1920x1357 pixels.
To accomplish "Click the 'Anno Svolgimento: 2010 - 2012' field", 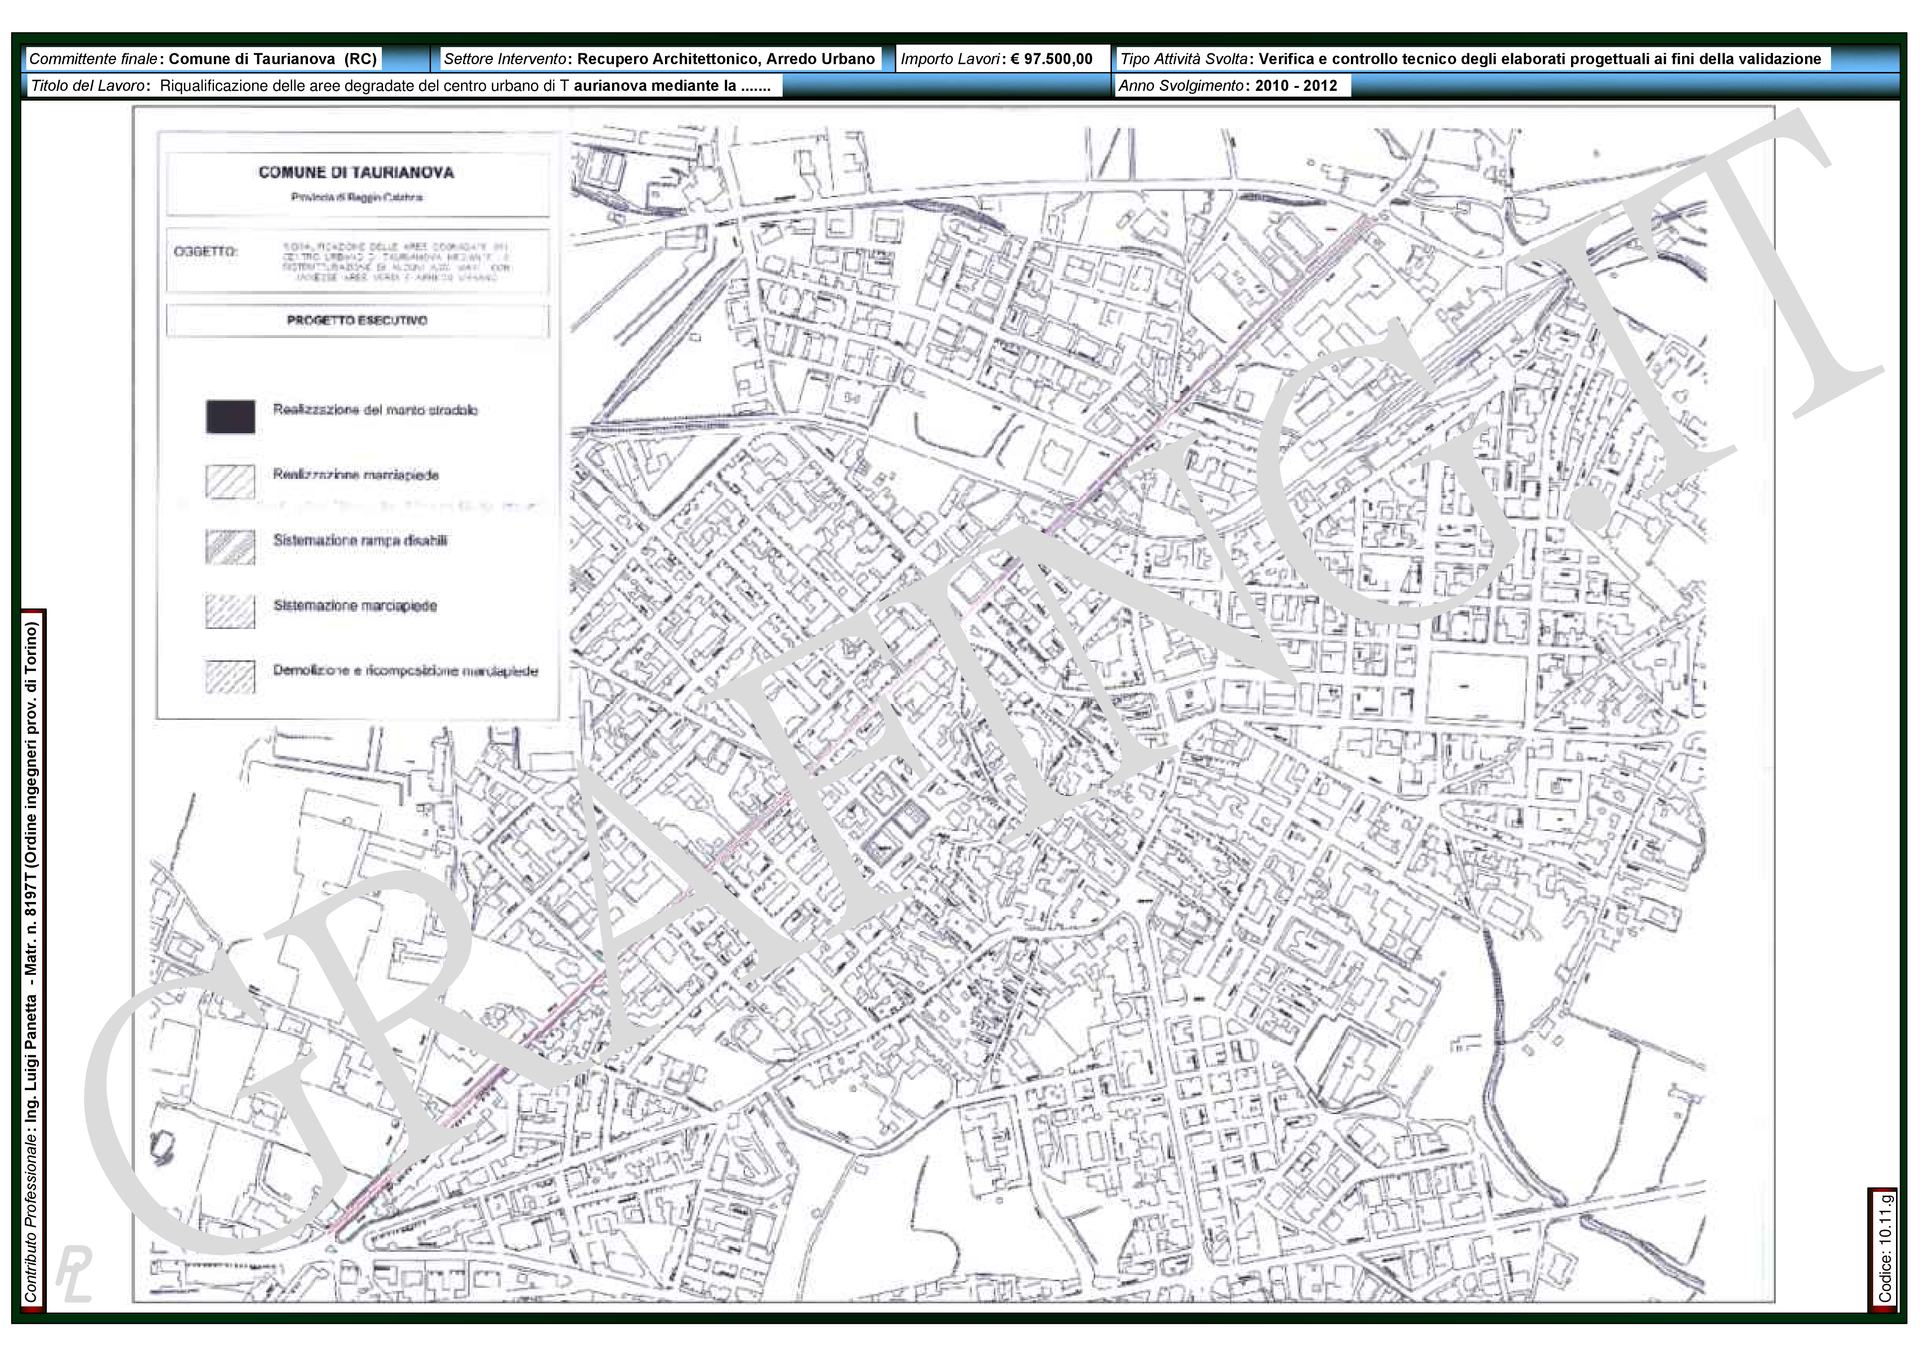I will pos(1228,86).
